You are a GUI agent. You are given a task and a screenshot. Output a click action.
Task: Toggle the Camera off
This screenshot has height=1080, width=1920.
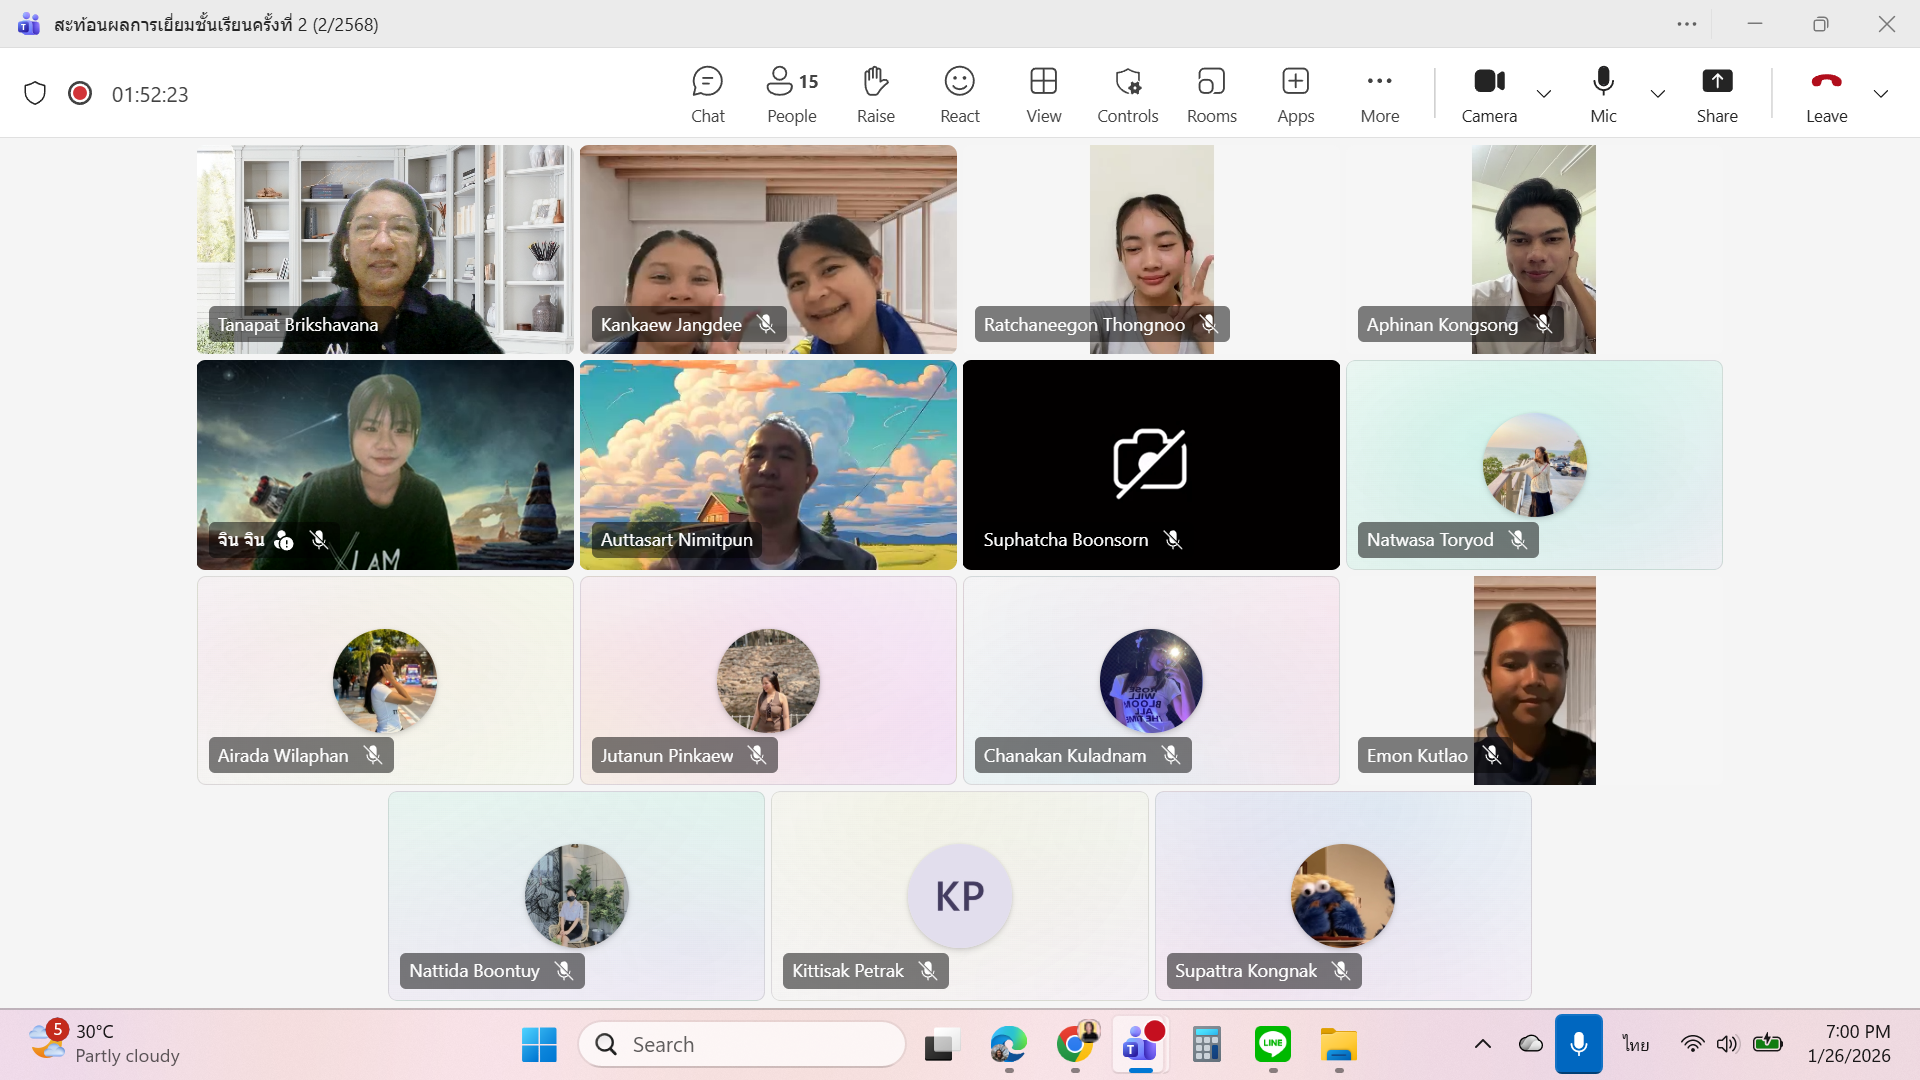click(1489, 94)
